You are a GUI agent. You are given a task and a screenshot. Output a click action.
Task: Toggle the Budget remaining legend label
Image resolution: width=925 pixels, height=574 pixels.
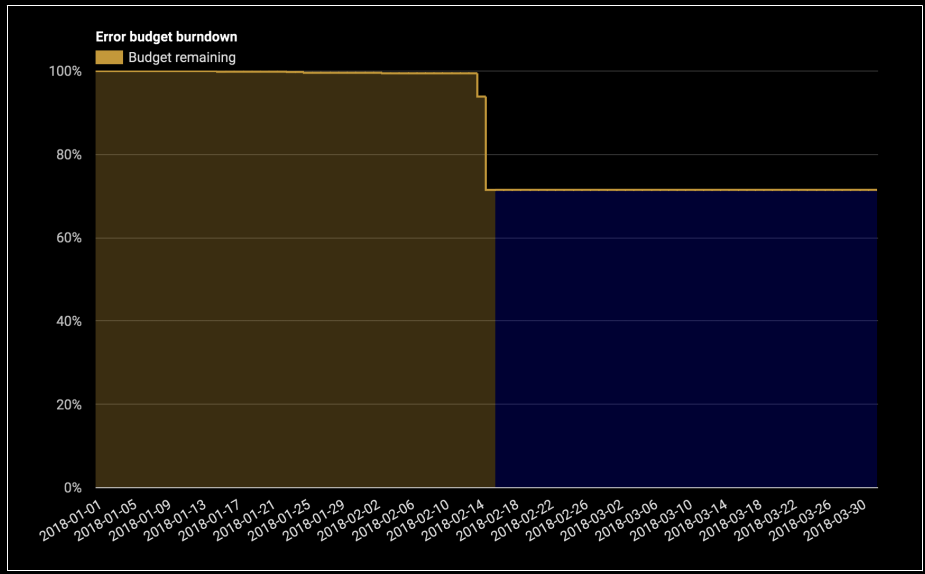pos(181,58)
